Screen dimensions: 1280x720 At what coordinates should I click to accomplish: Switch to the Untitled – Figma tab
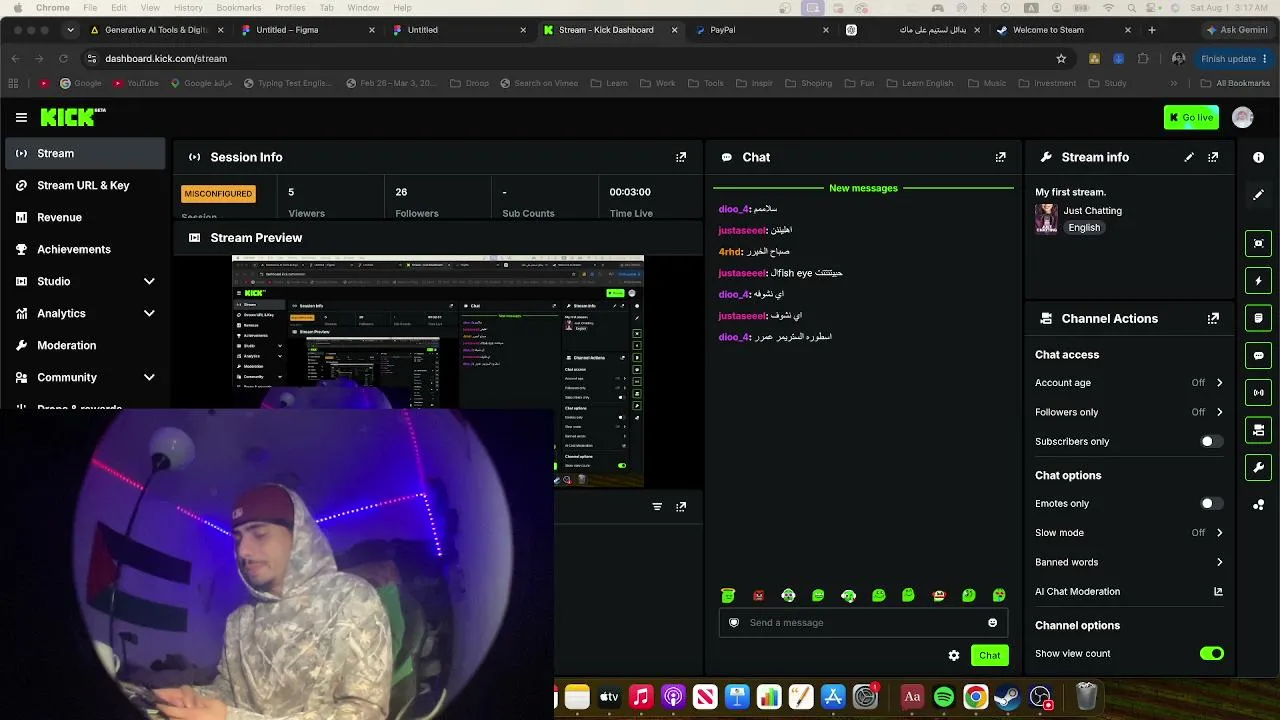click(x=306, y=30)
